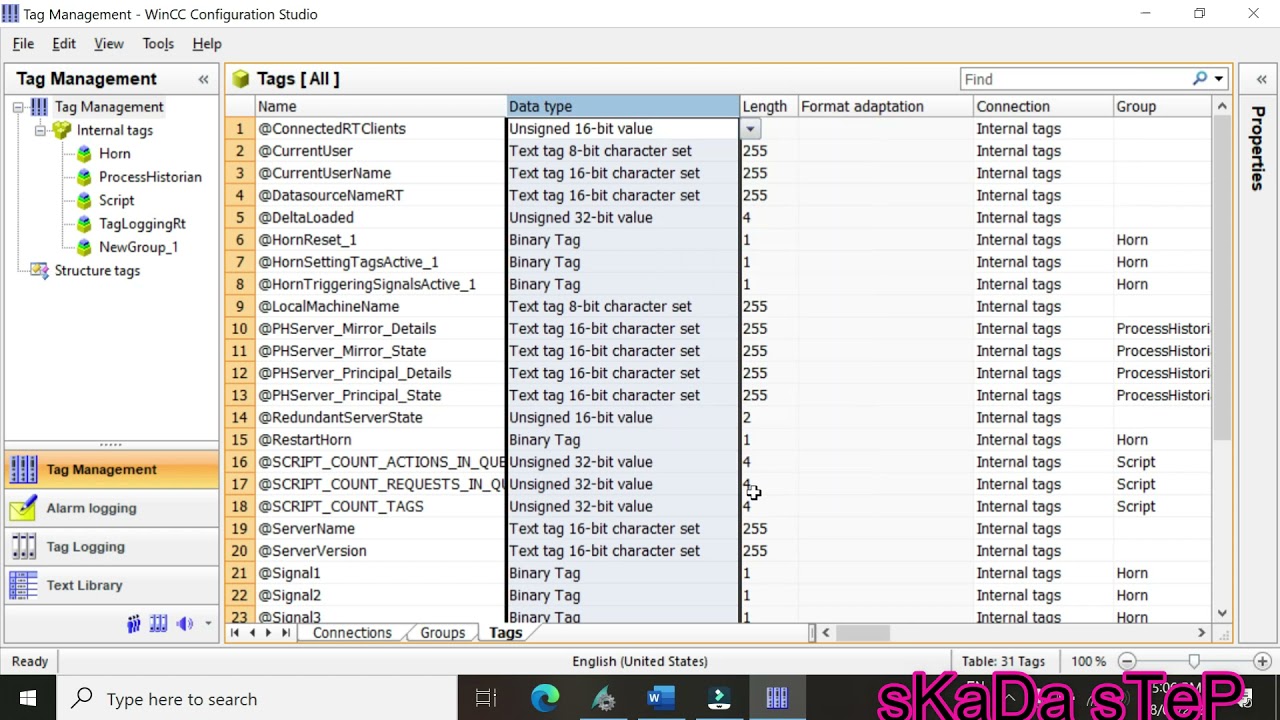
Task: Click the Find search magnifier icon
Action: point(1200,79)
